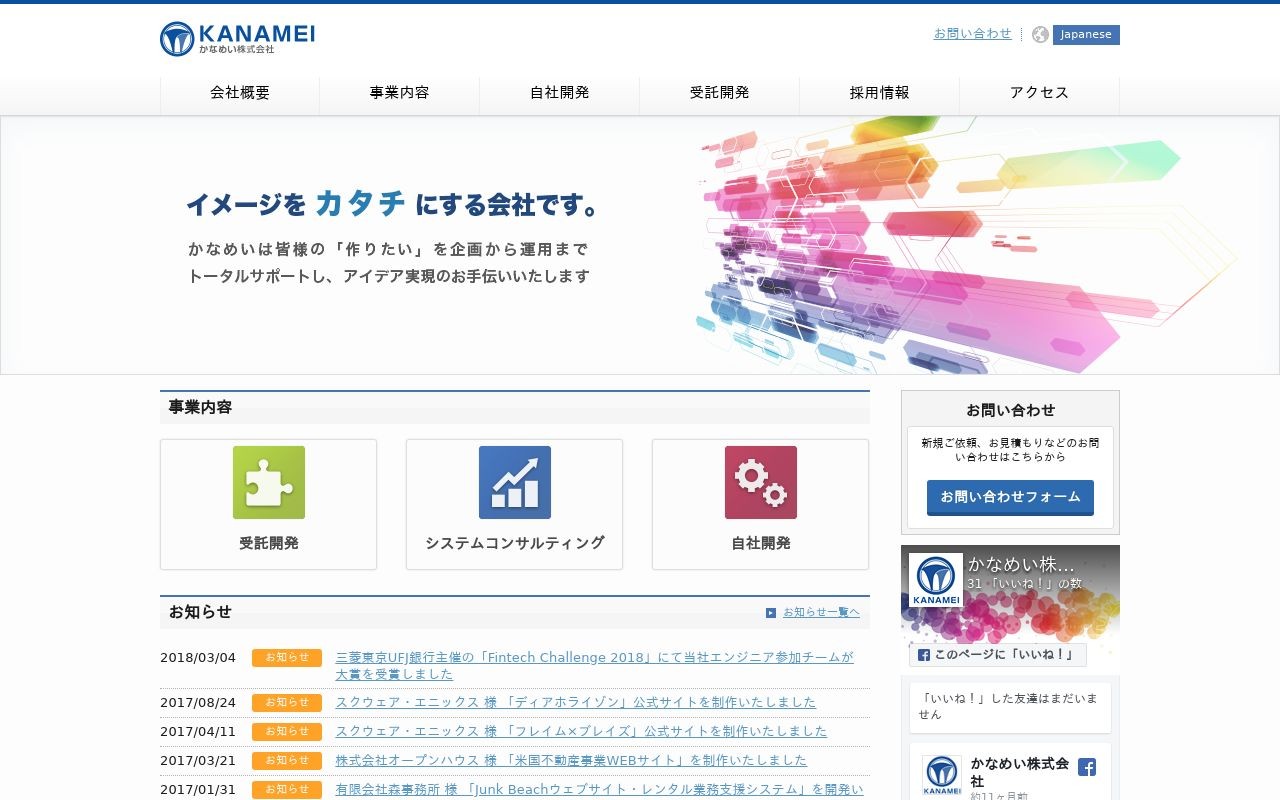The height and width of the screenshot is (800, 1280).
Task: Open the Fintech Challenge 2018 news link
Action: (x=595, y=666)
